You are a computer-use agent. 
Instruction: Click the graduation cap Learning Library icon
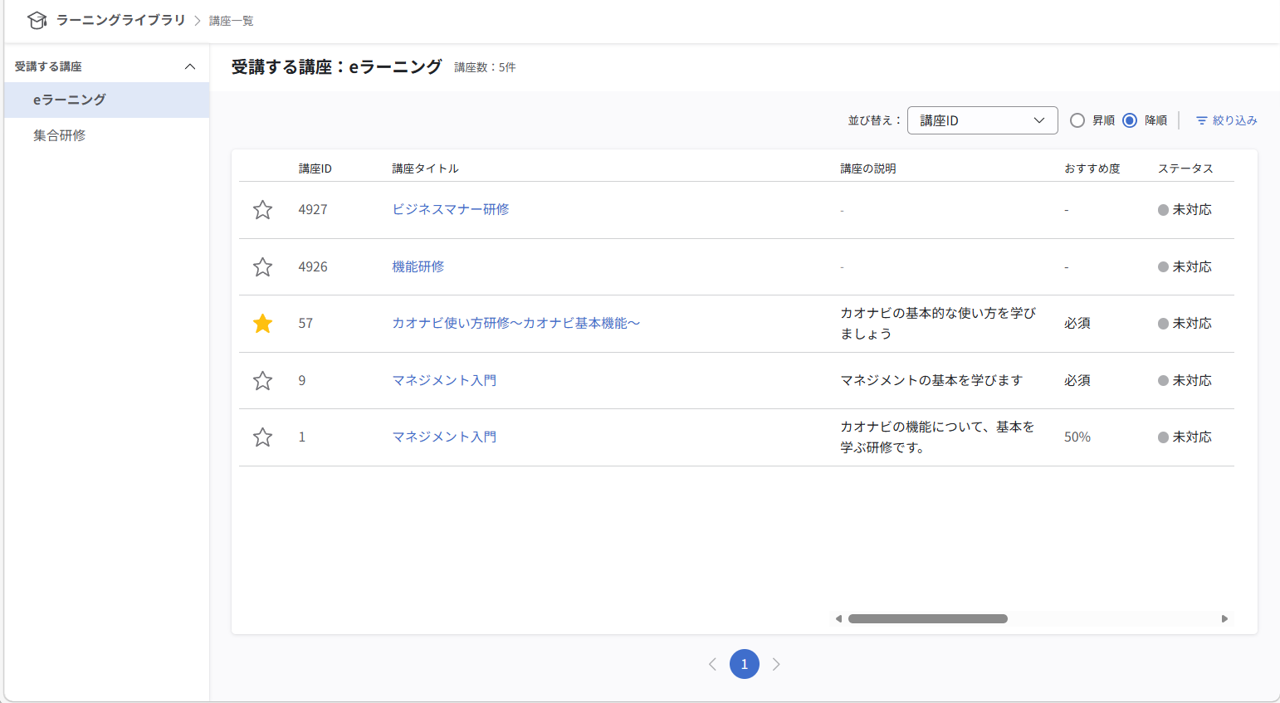37,20
